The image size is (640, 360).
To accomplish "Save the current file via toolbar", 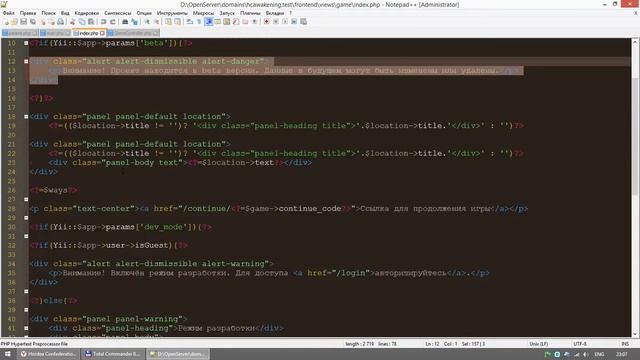I will point(23,22).
